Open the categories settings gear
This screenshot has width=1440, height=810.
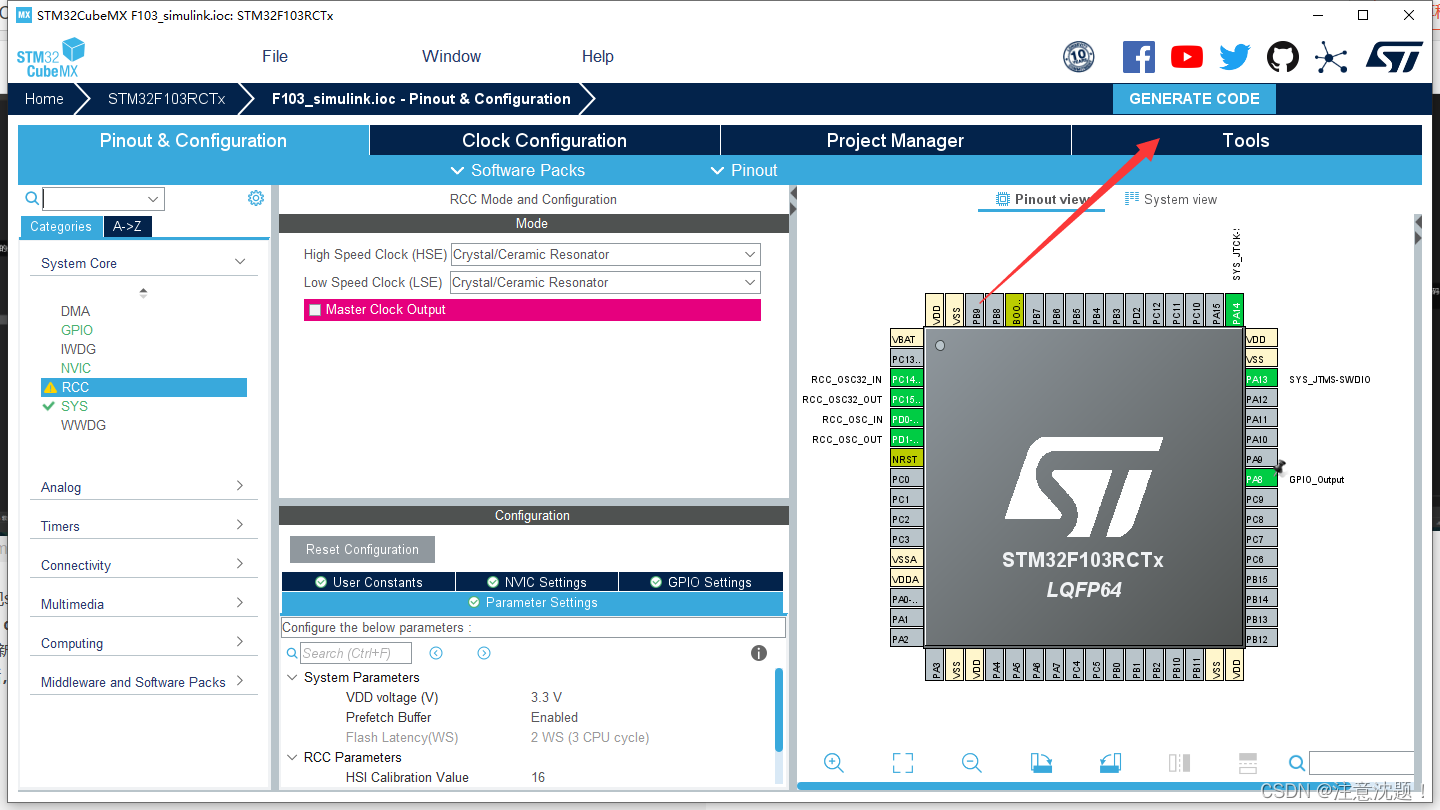pyautogui.click(x=256, y=198)
